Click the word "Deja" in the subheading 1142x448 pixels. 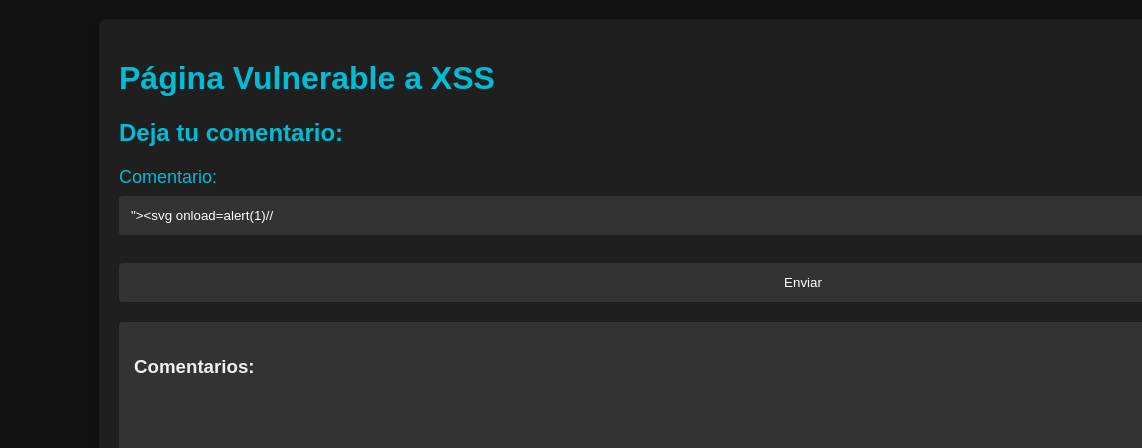pos(144,133)
